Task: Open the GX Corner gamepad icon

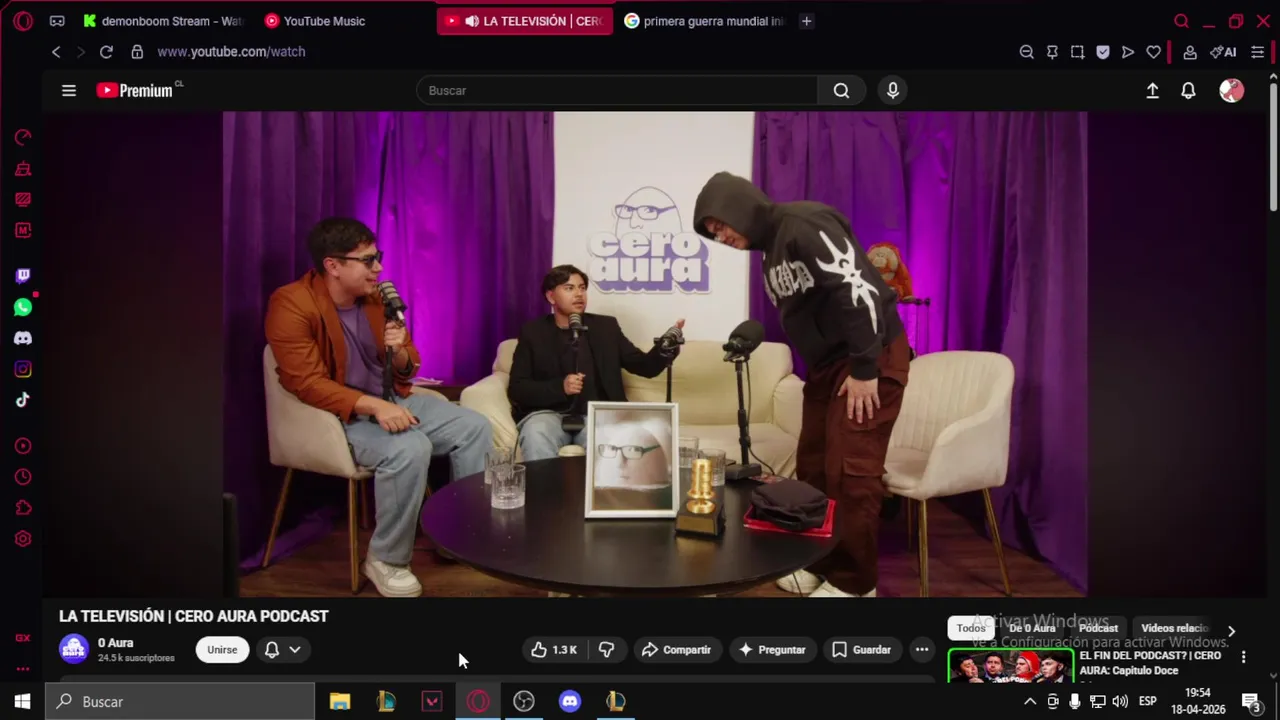Action: coord(57,21)
